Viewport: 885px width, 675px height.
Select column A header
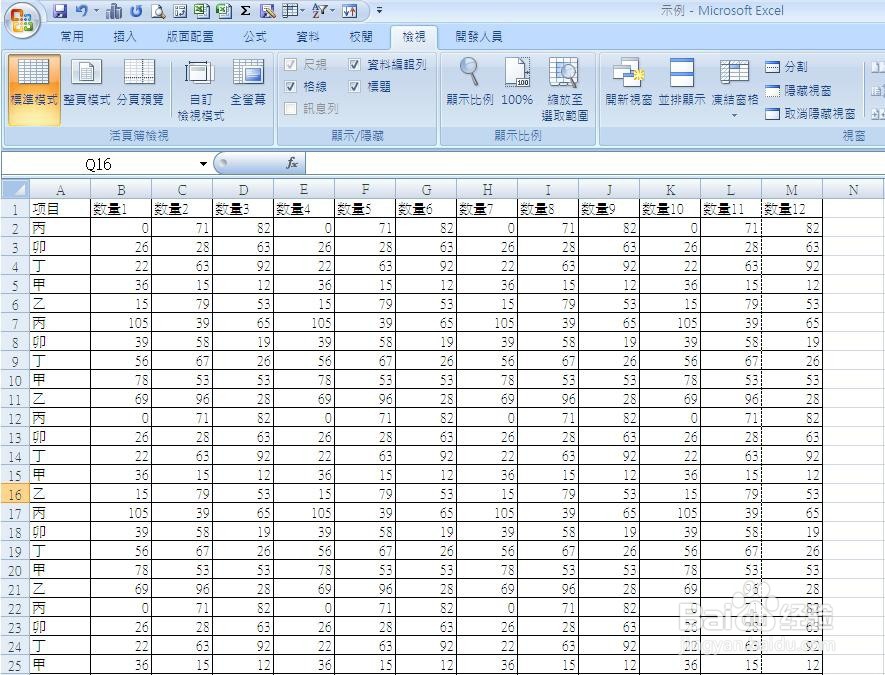pyautogui.click(x=60, y=190)
